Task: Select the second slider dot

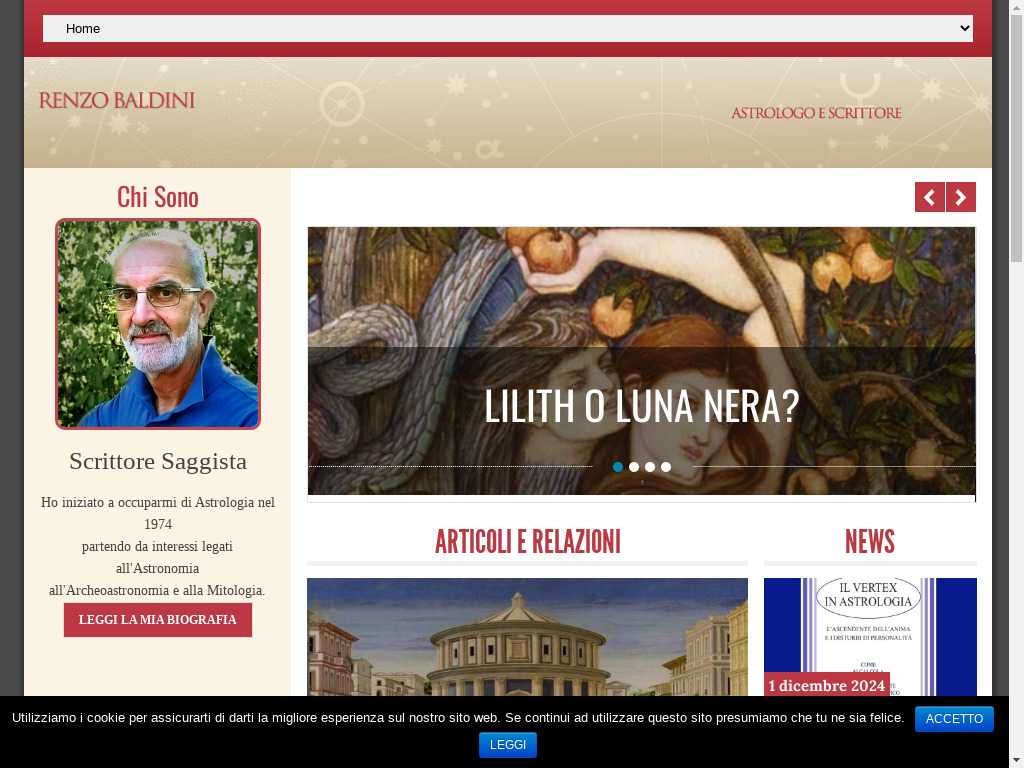Action: click(x=633, y=467)
